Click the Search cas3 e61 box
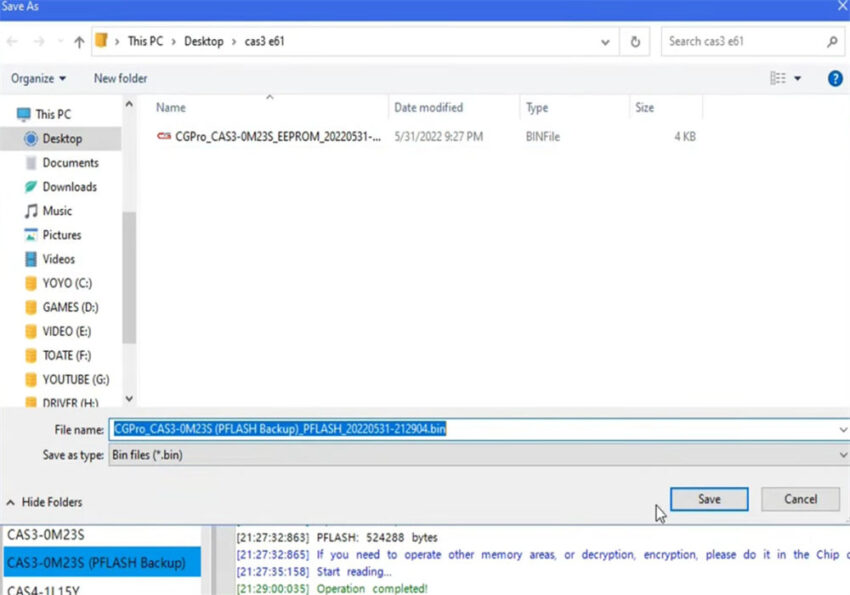Image resolution: width=850 pixels, height=595 pixels. pos(745,42)
